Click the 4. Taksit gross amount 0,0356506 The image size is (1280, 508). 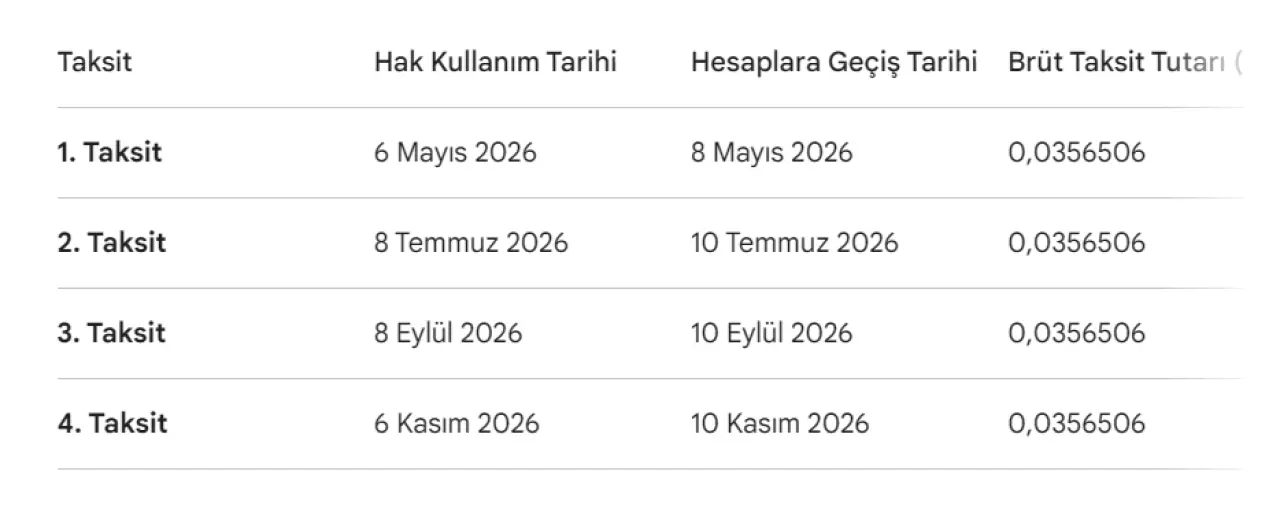point(1076,423)
